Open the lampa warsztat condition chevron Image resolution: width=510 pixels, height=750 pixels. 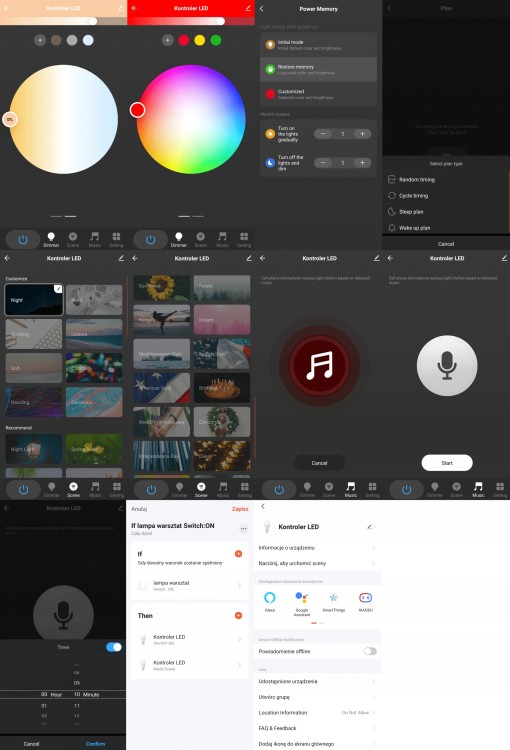click(239, 585)
